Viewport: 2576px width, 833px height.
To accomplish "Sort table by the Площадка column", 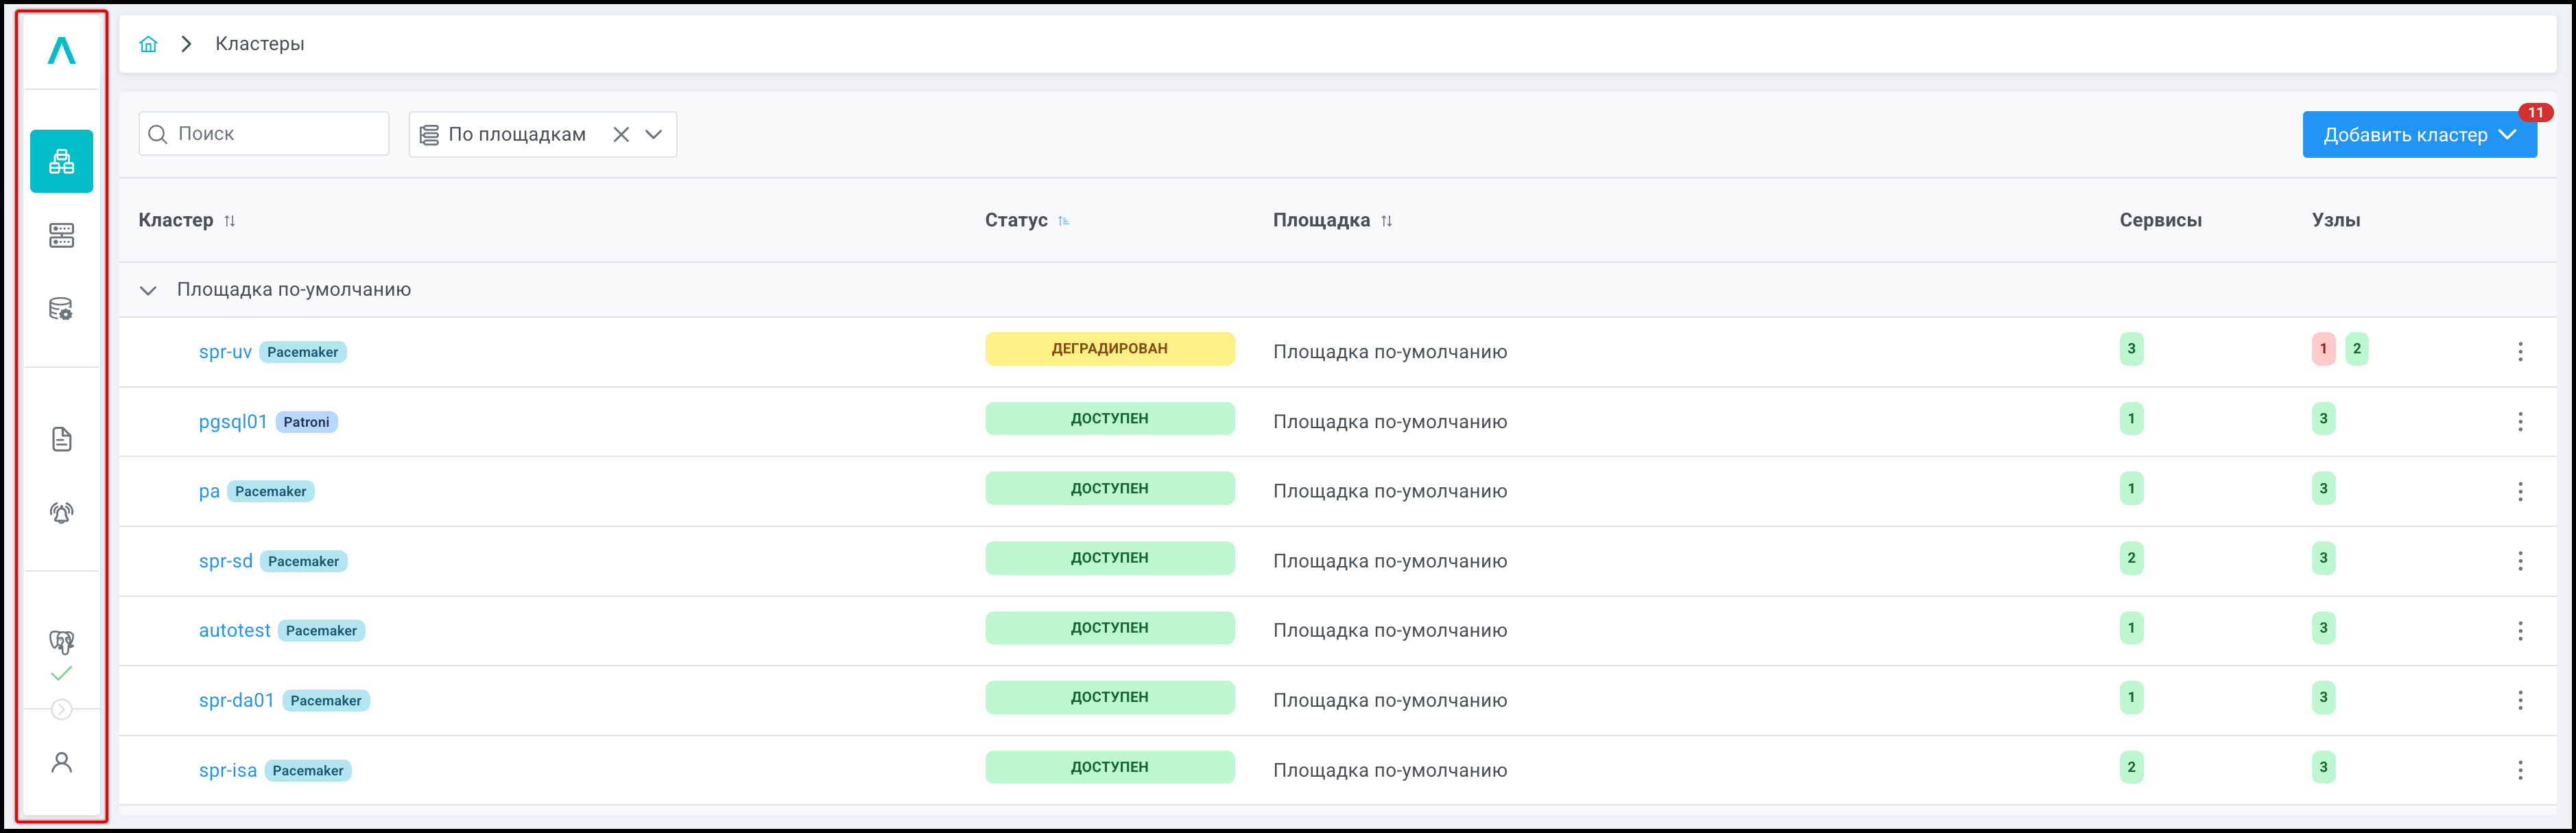I will click(x=1386, y=221).
